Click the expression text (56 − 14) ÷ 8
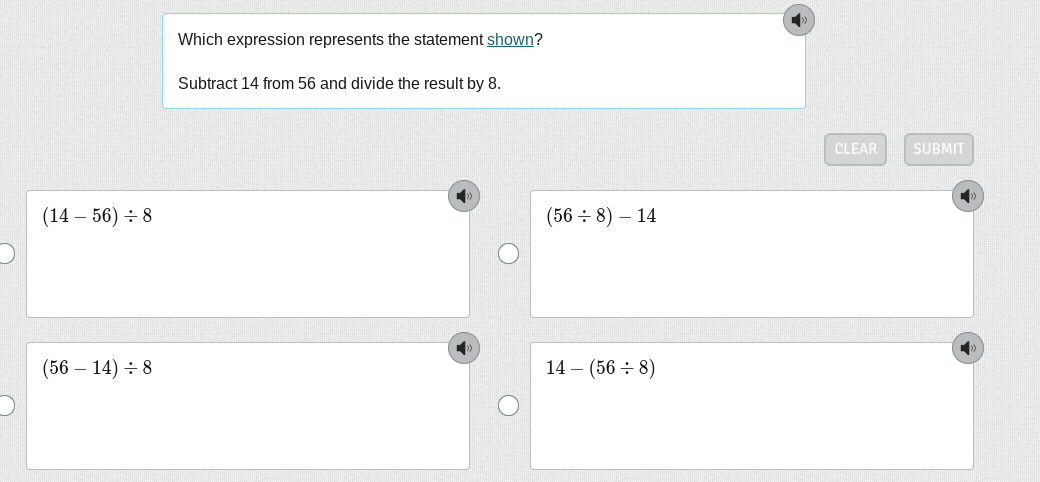This screenshot has height=482, width=1040. 98,367
